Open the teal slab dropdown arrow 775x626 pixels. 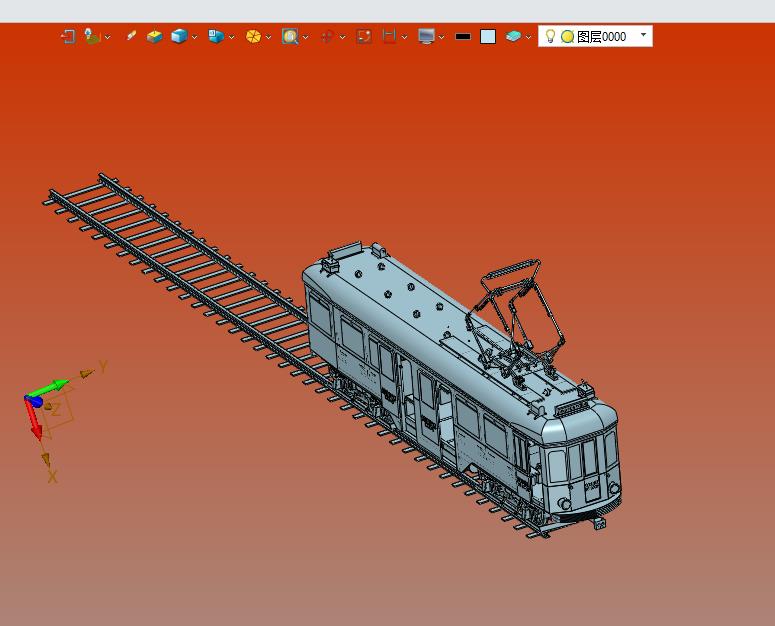click(528, 37)
